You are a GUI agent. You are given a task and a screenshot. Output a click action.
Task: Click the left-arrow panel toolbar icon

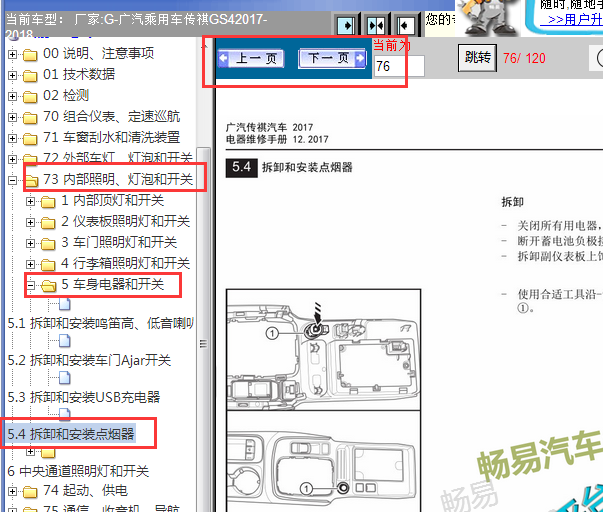[x=405, y=26]
